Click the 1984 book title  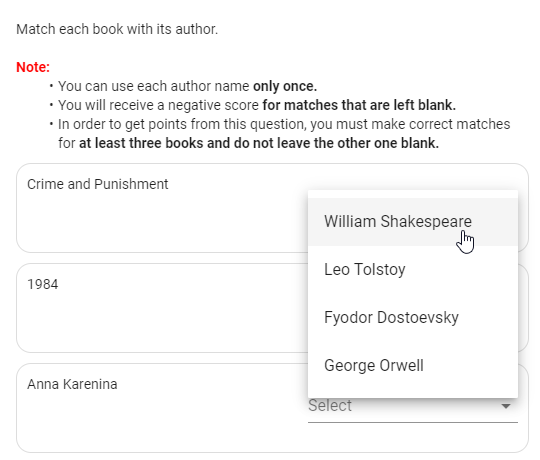43,284
